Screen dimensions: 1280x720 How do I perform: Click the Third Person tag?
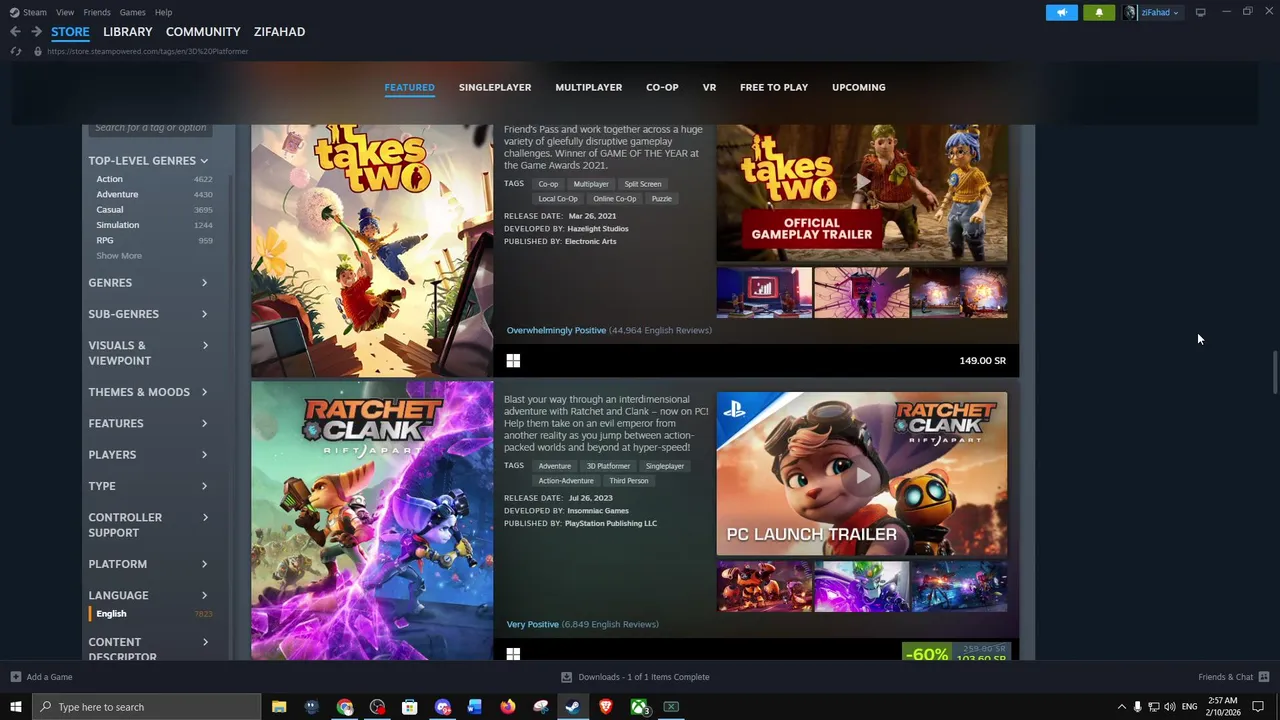coord(629,481)
